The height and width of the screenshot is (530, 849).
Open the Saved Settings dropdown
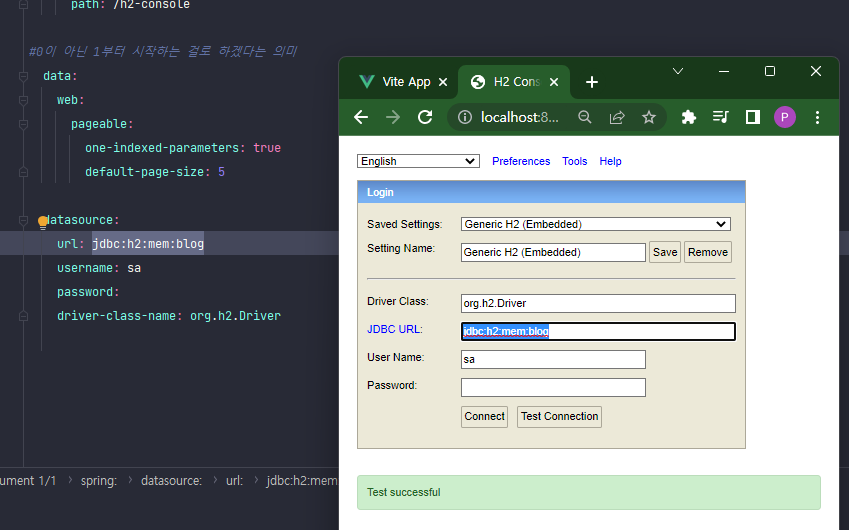[596, 224]
